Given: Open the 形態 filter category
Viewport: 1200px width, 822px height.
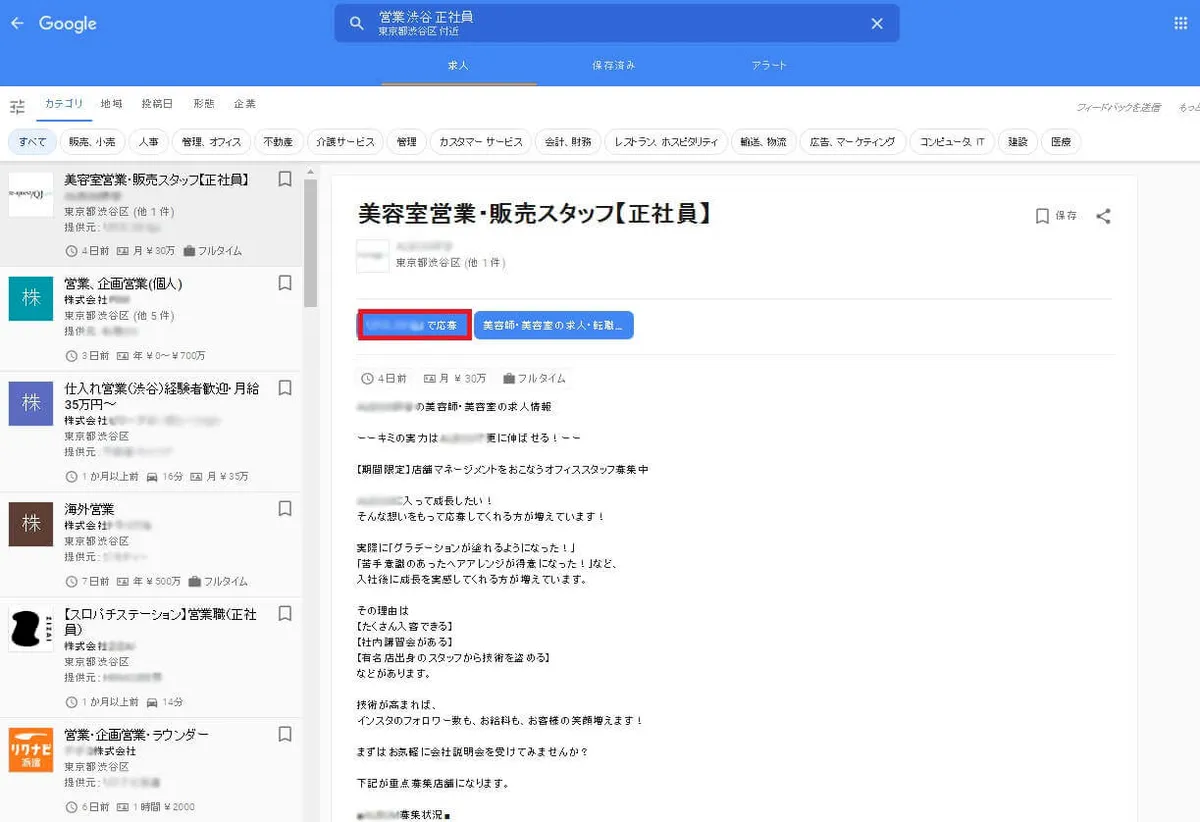Looking at the screenshot, I should (x=203, y=104).
